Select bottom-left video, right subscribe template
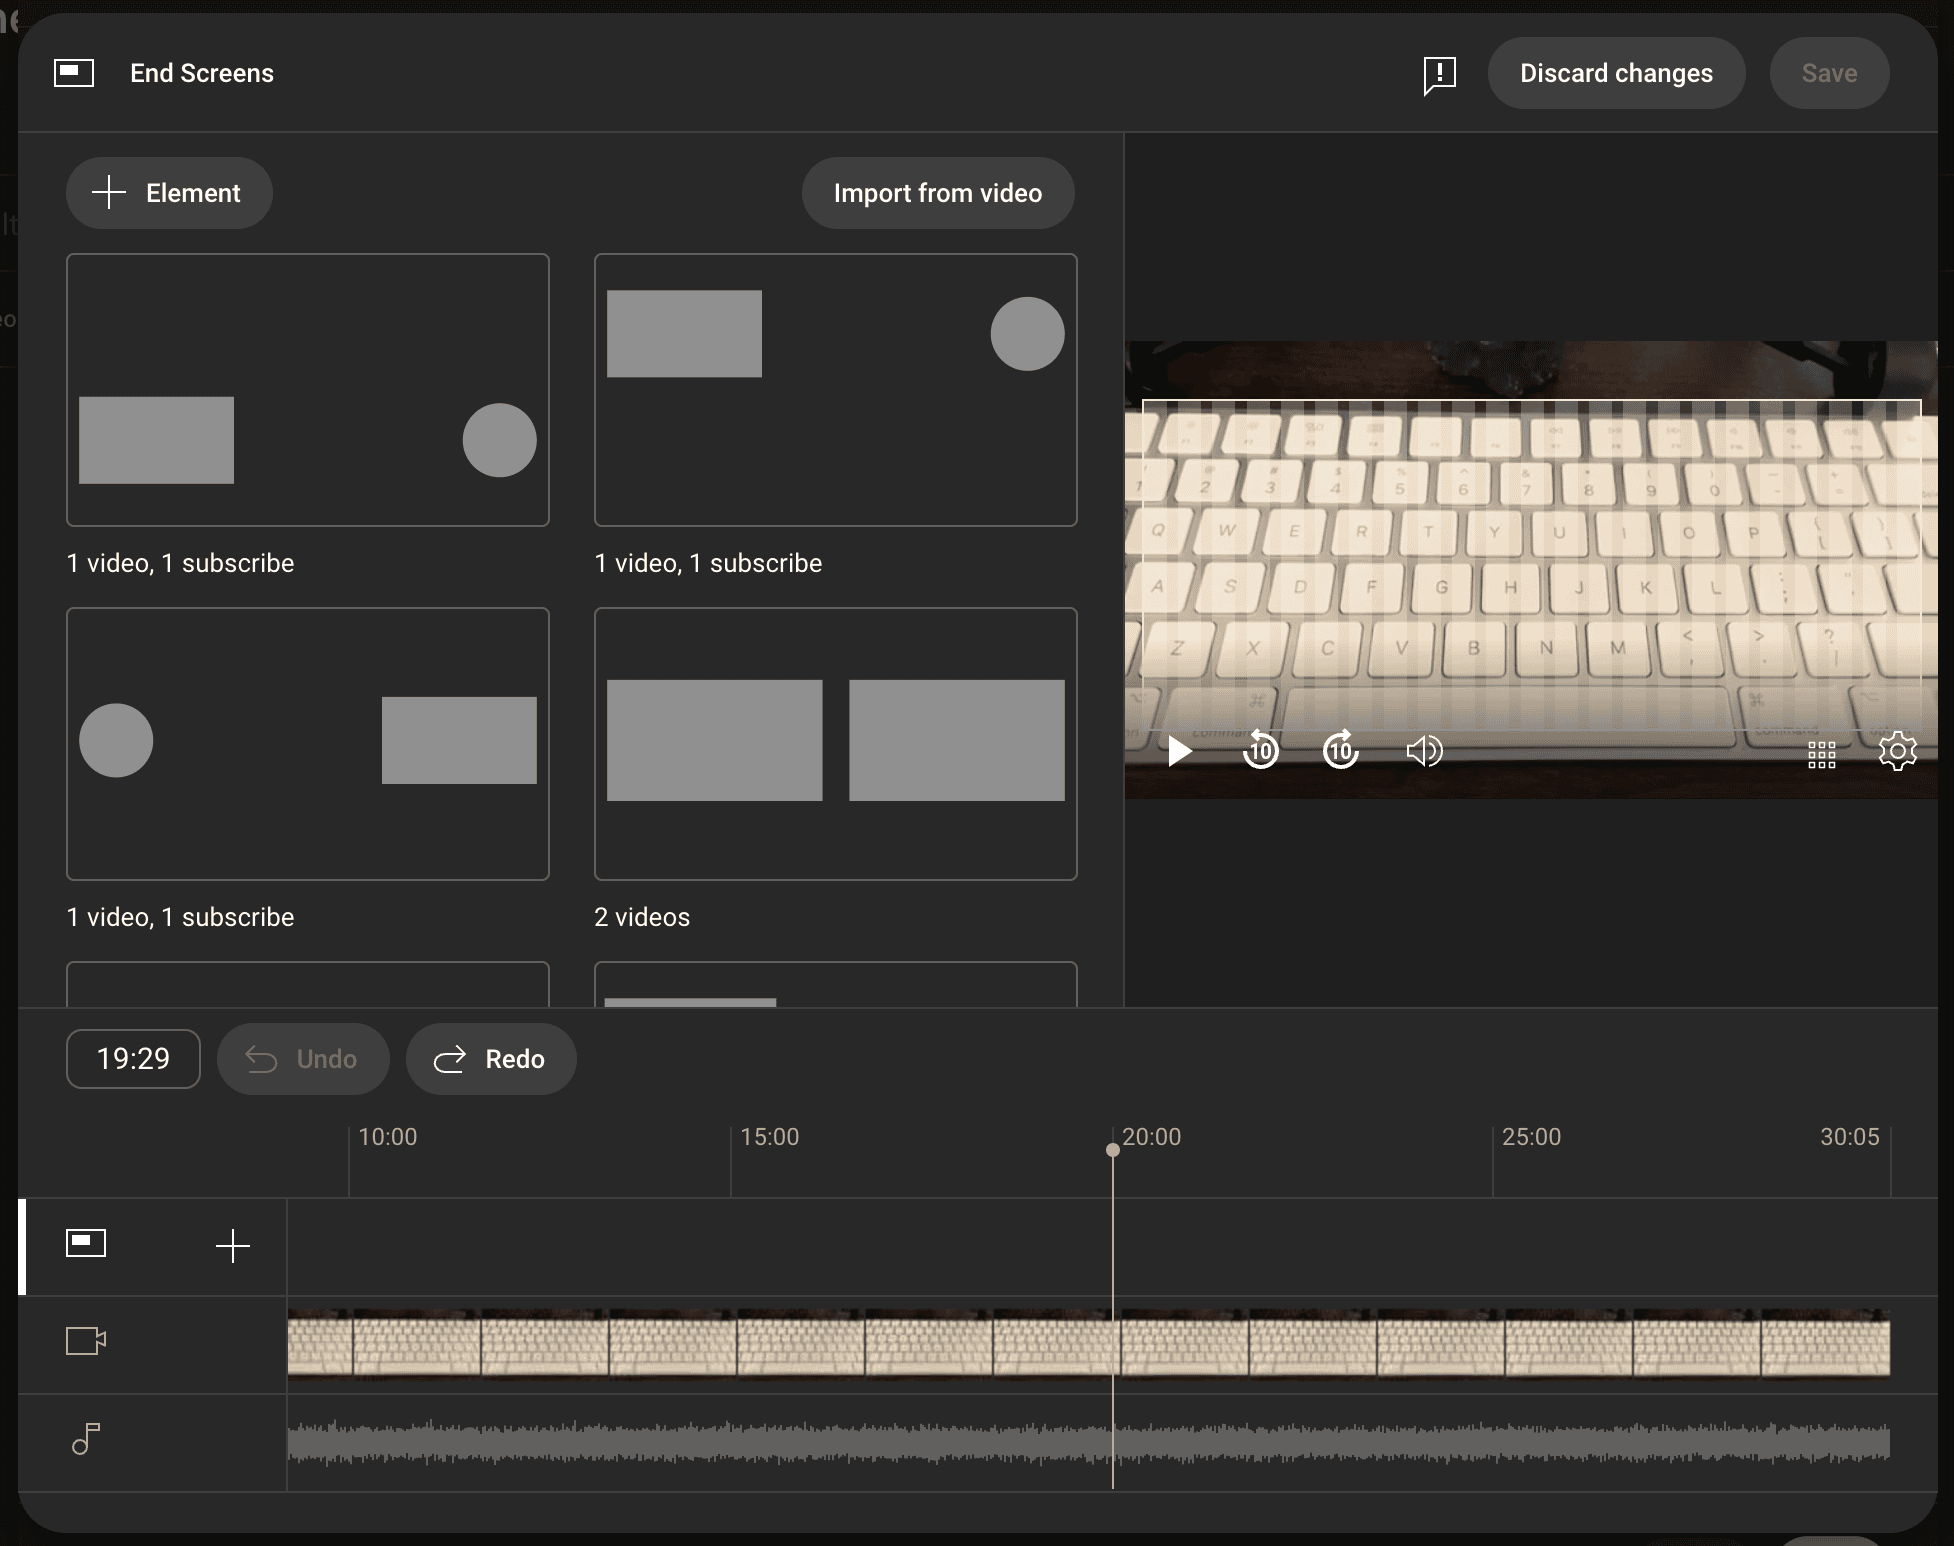Screen dimensions: 1954x1546 [x=308, y=390]
